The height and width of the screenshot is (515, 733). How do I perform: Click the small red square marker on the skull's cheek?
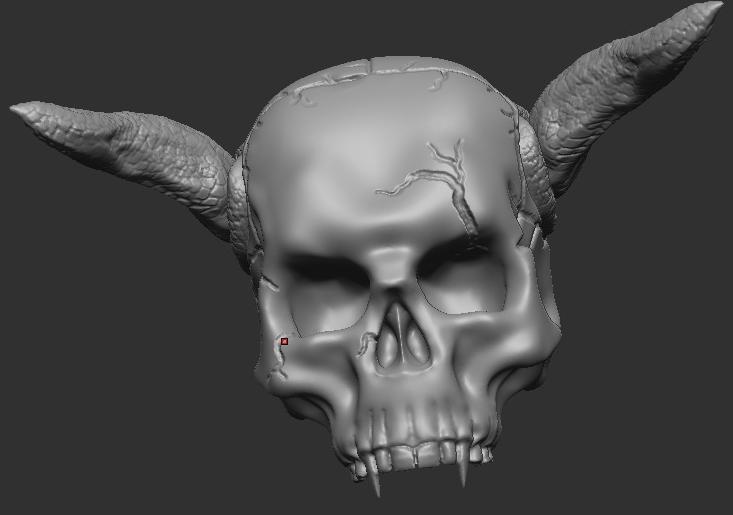pos(284,342)
